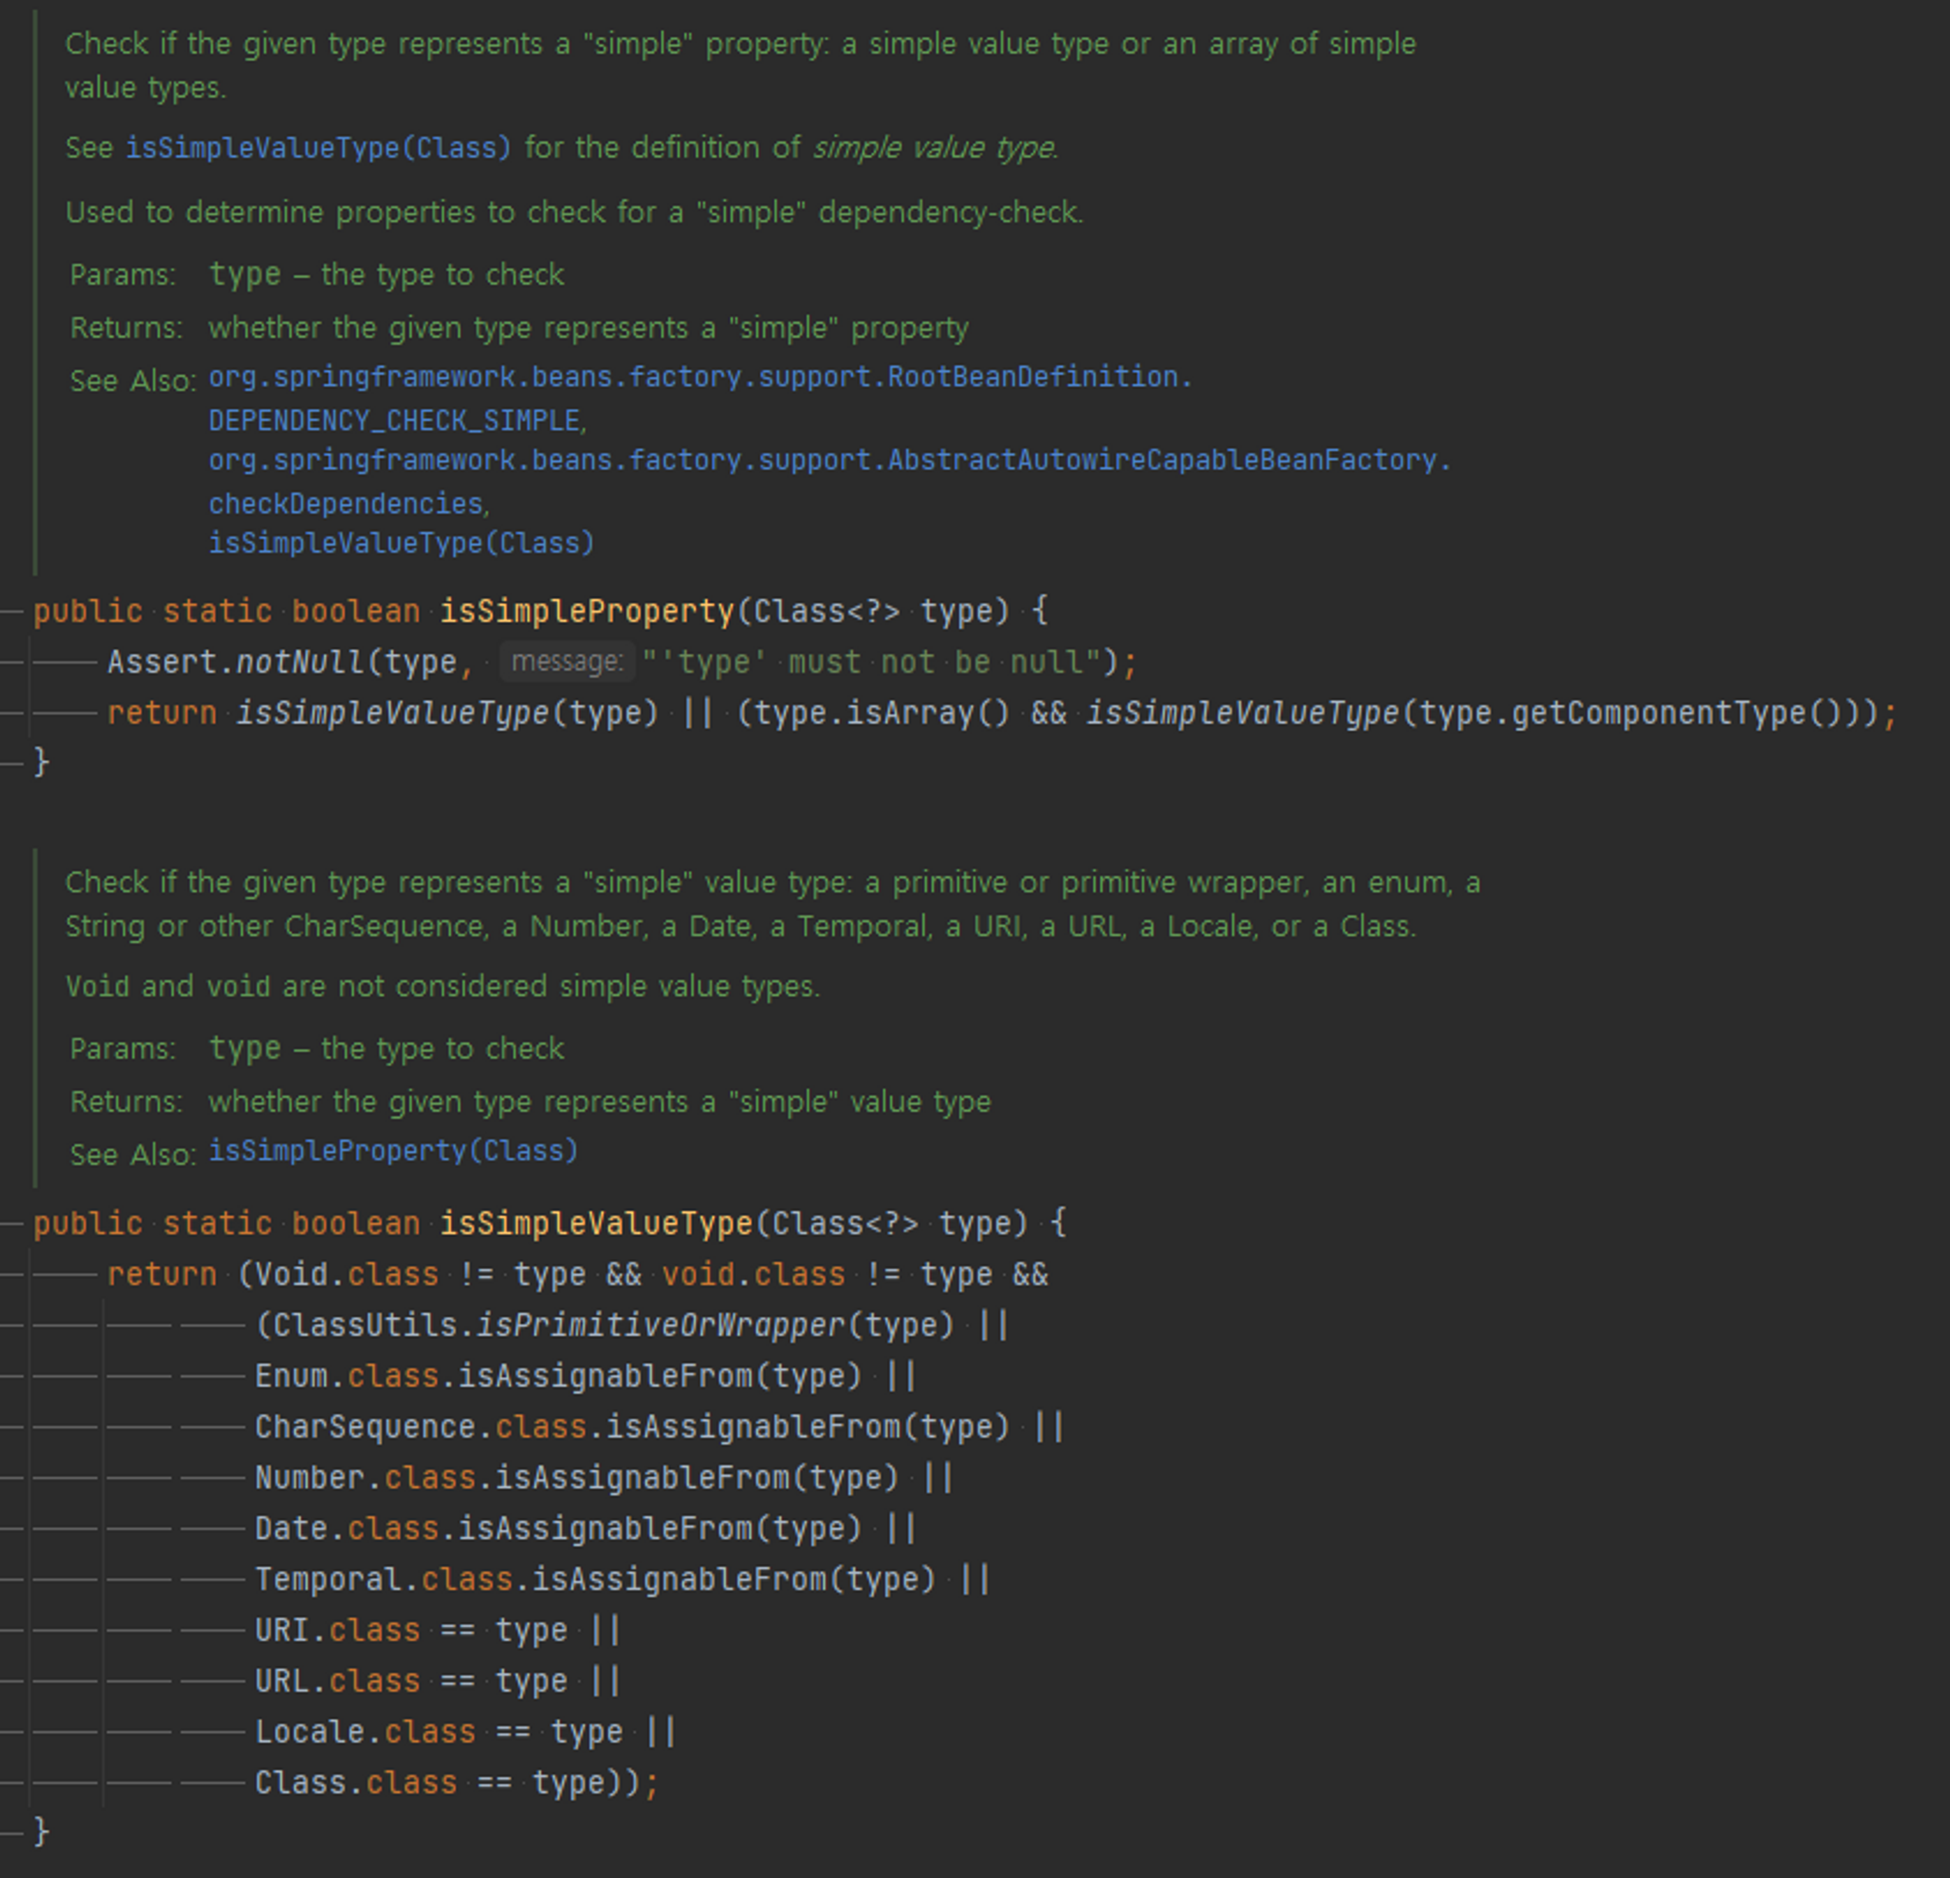Image resolution: width=1950 pixels, height=1878 pixels.
Task: Follow the isSimpleProperty(Class) See Also link
Action: 392,1151
